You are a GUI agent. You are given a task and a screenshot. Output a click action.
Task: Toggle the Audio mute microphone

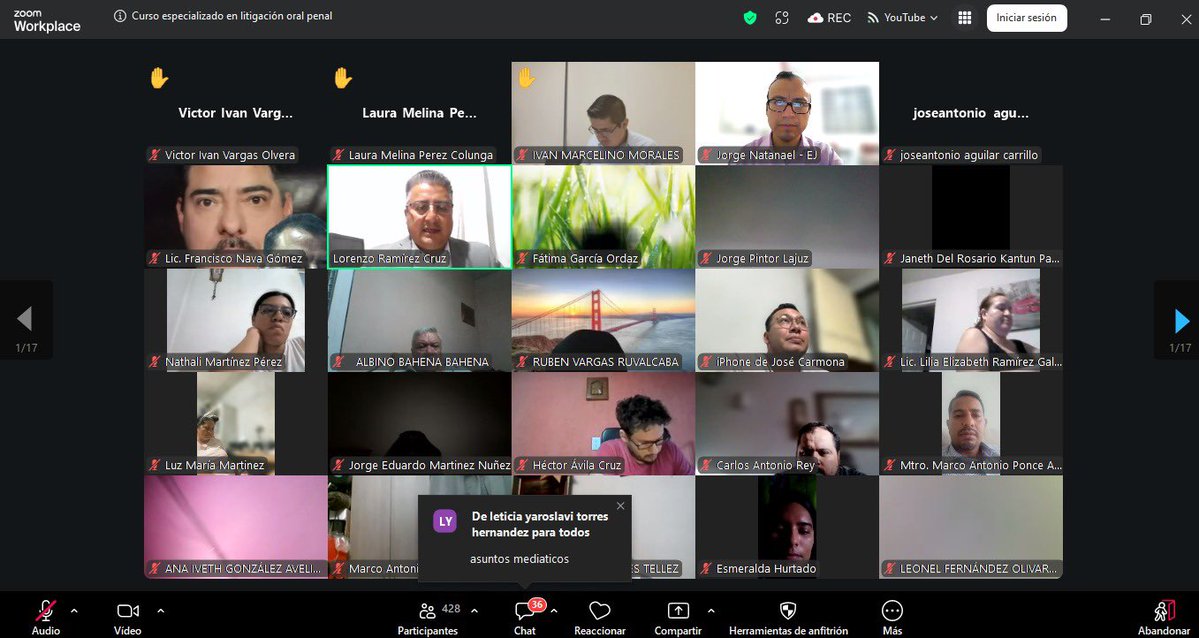click(x=46, y=617)
